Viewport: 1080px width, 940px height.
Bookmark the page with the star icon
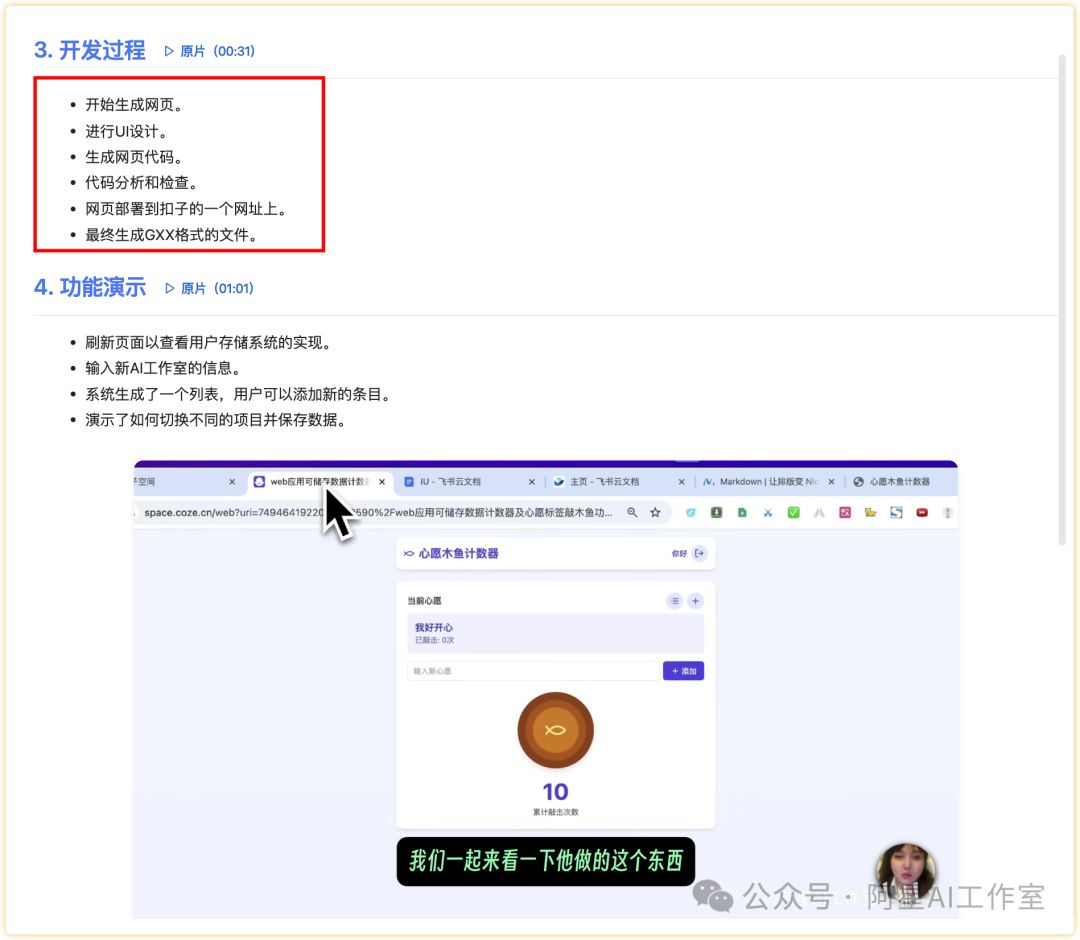pyautogui.click(x=655, y=512)
